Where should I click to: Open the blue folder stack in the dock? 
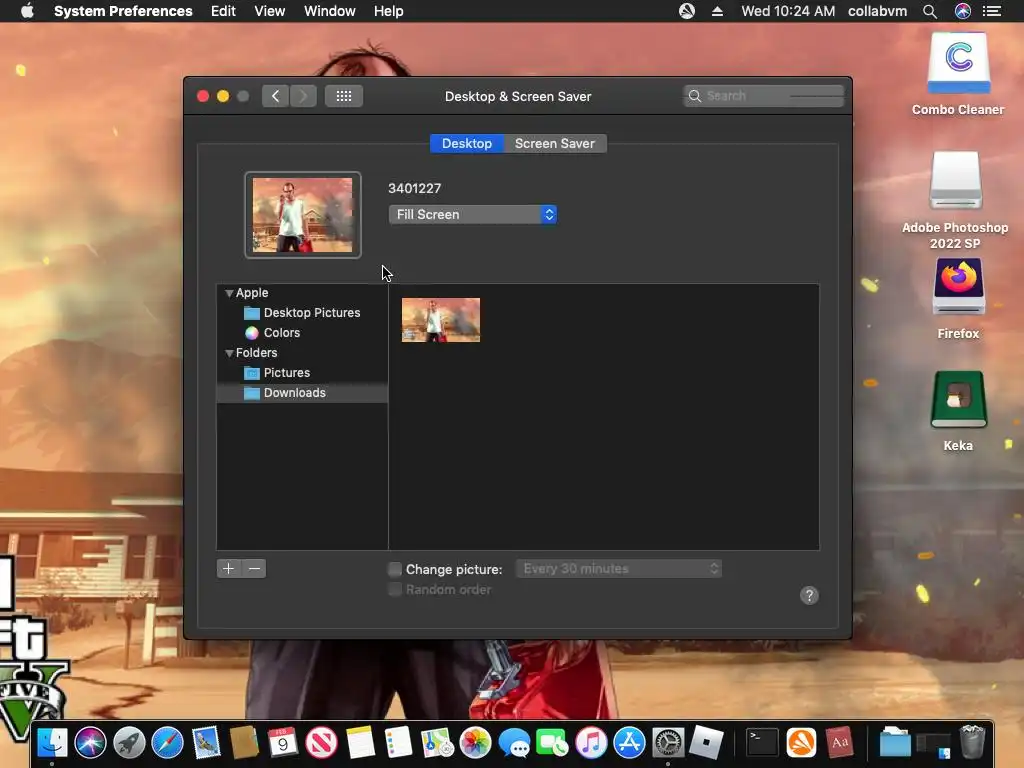[895, 743]
